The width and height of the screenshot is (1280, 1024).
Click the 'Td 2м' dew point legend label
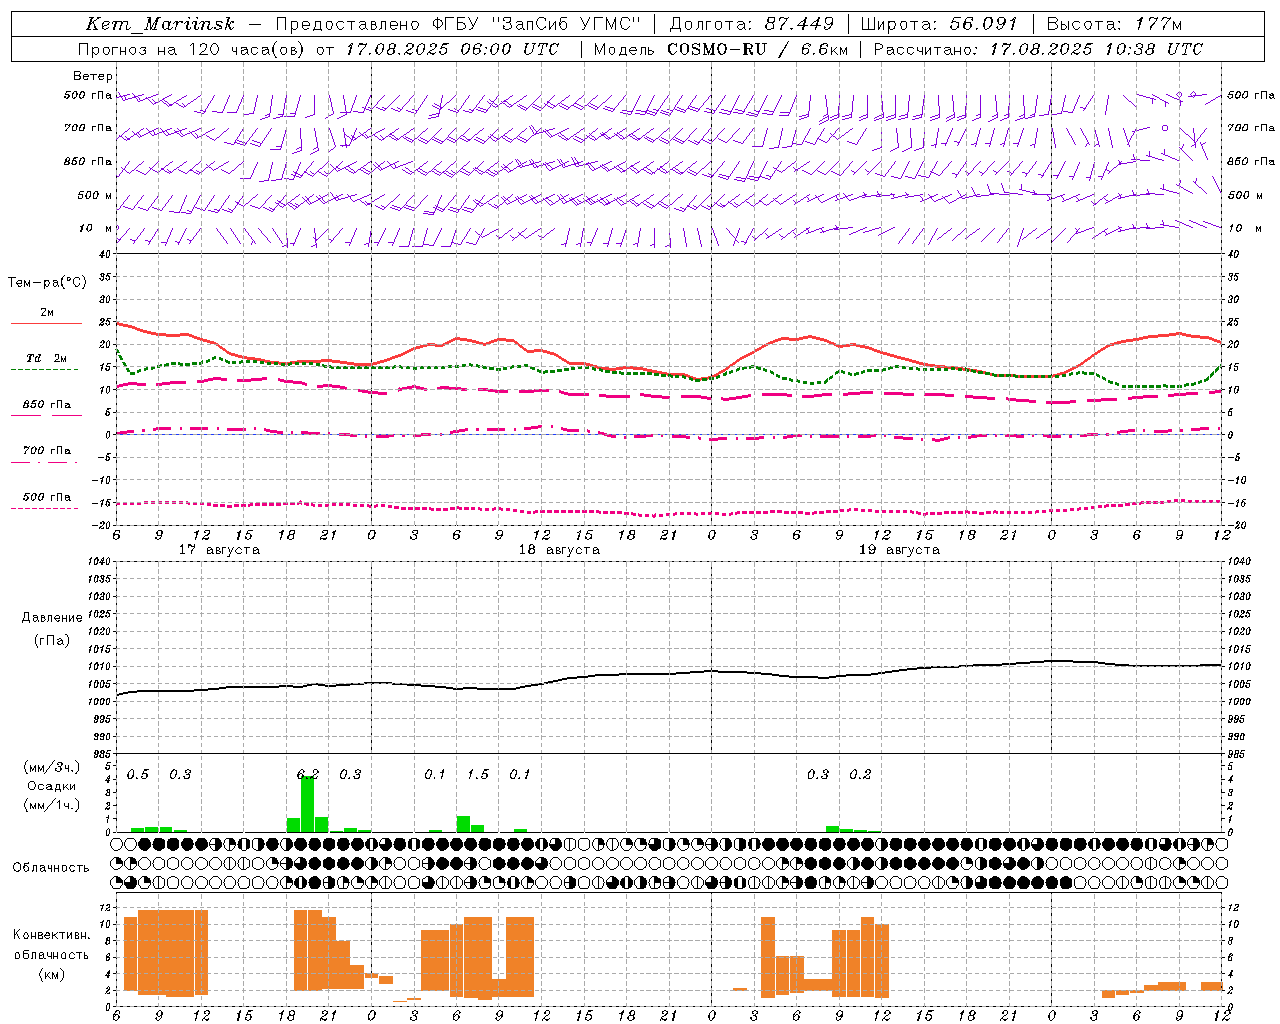47,358
